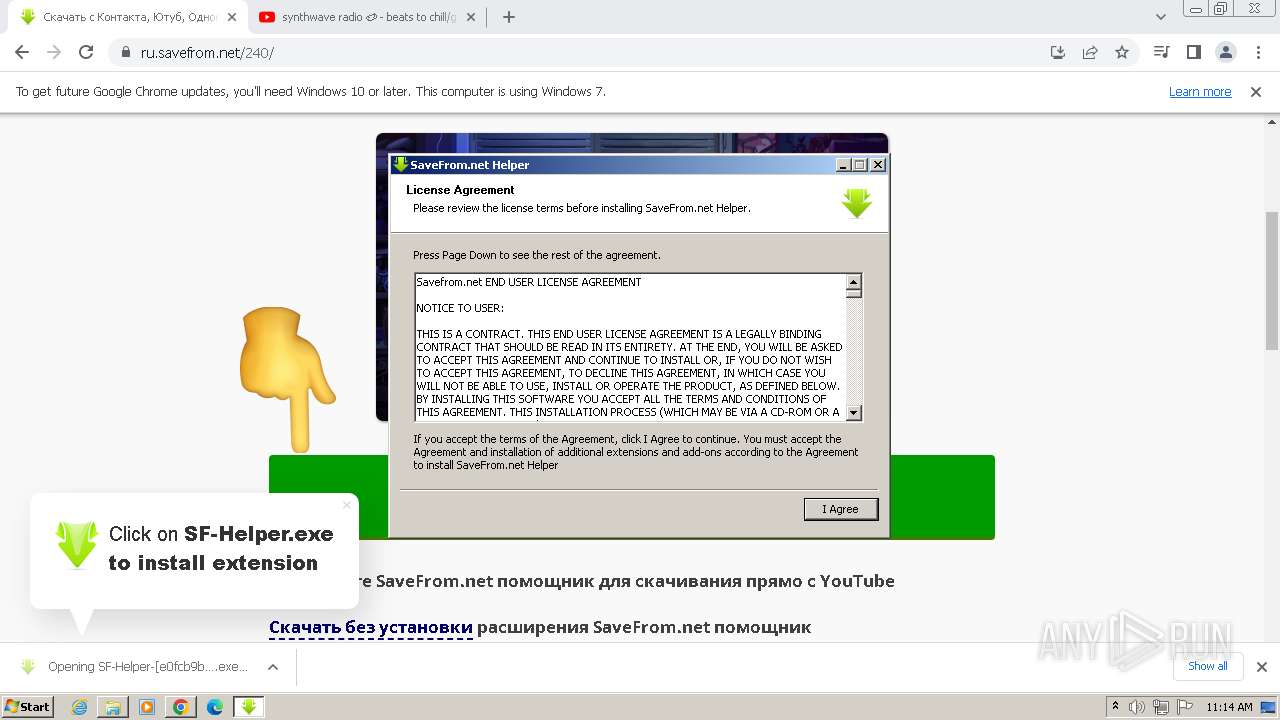Open File Explorer from taskbar
This screenshot has width=1280, height=720.
[x=113, y=707]
